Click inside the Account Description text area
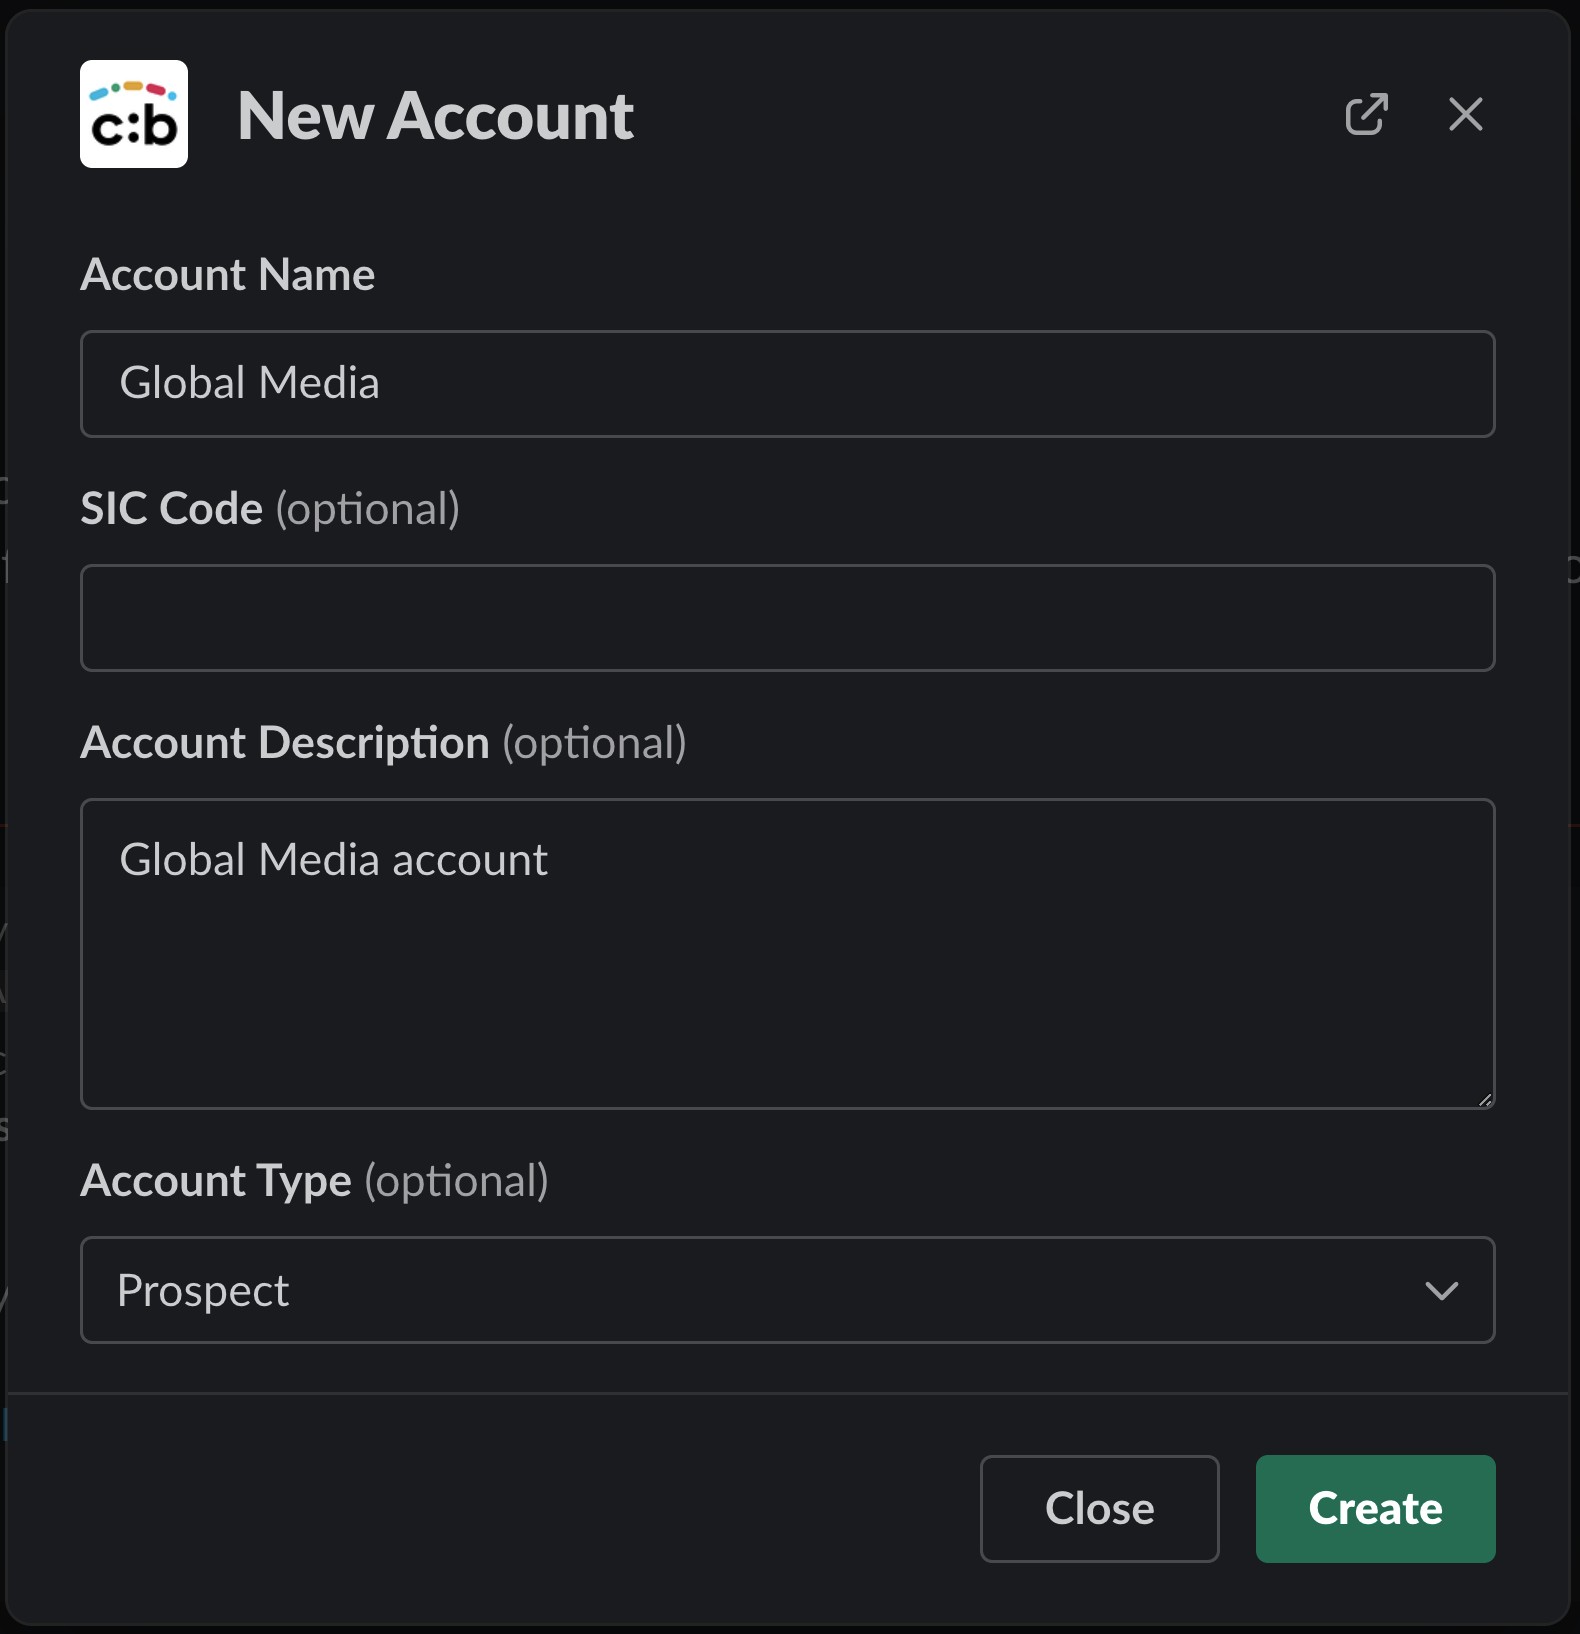The image size is (1580, 1634). 787,980
